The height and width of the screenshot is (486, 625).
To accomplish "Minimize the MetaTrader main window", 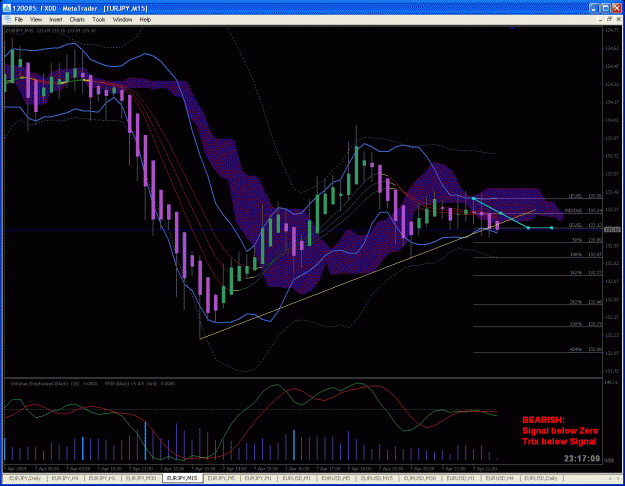I will [594, 8].
